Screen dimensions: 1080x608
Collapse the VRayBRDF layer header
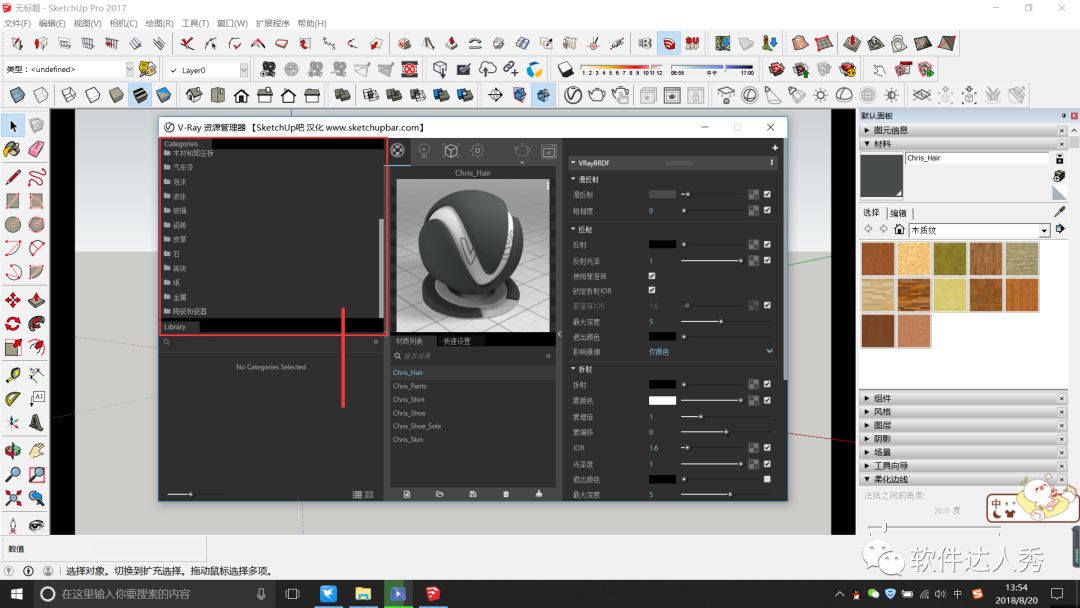tap(573, 163)
